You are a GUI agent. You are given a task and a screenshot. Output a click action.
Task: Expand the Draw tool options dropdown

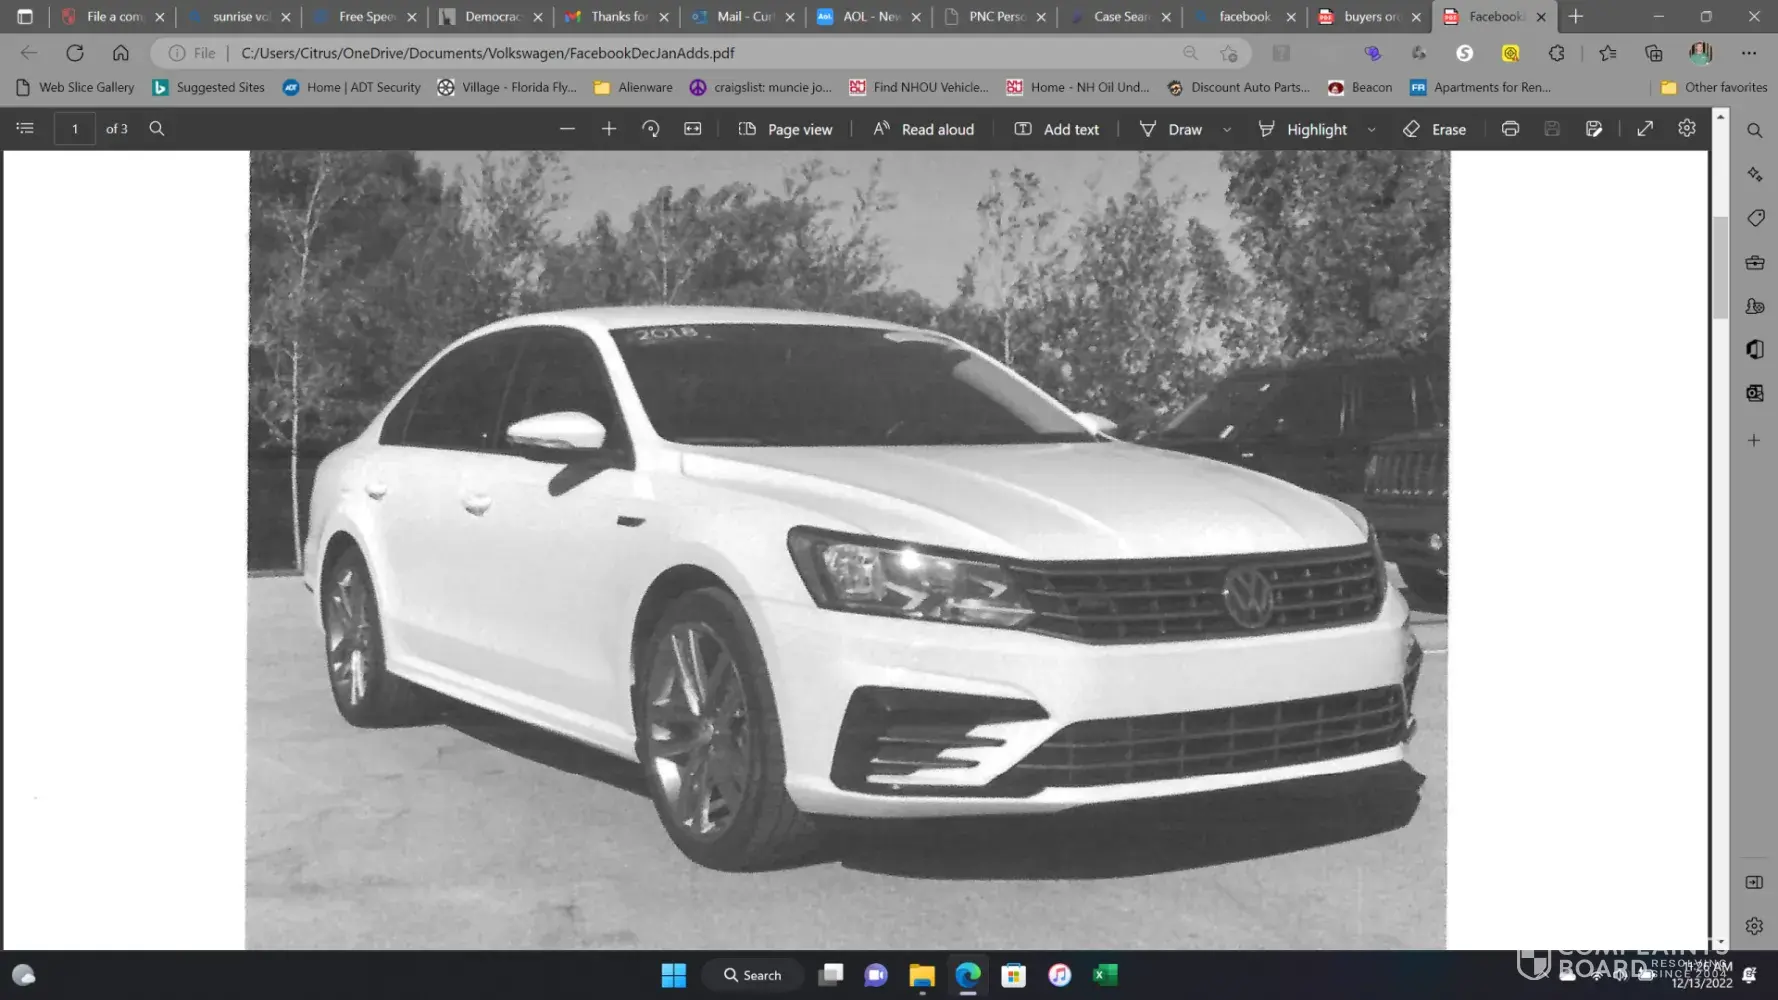1227,129
